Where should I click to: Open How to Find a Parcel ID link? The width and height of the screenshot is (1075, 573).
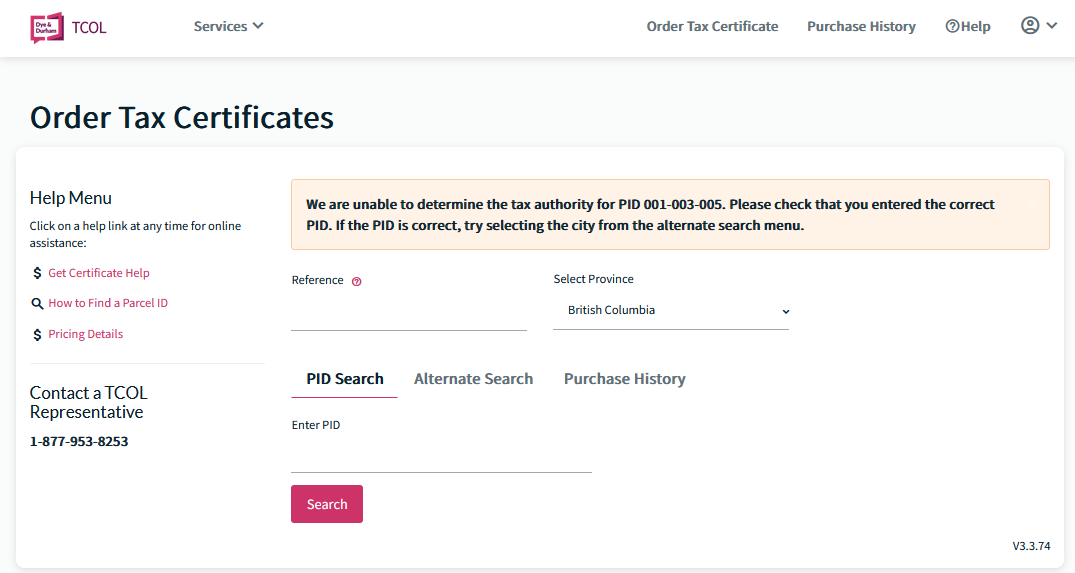click(108, 303)
